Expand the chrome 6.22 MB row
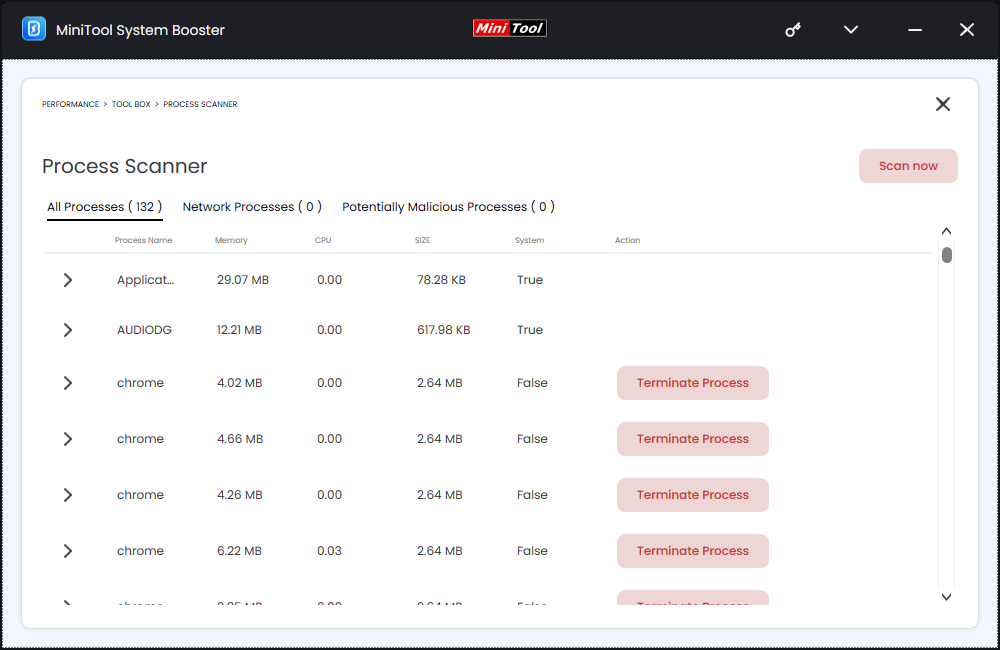Screen dimensions: 1000x650 [x=68, y=551]
